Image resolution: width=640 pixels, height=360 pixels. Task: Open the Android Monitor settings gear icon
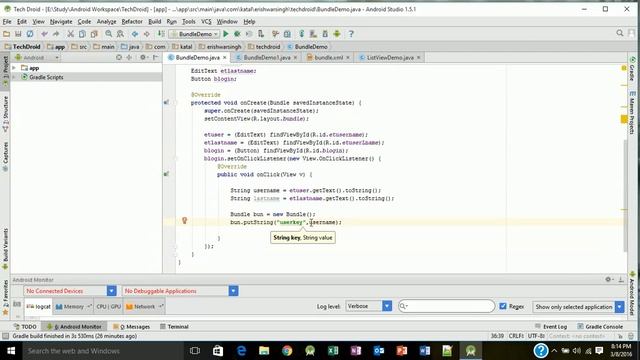608,280
